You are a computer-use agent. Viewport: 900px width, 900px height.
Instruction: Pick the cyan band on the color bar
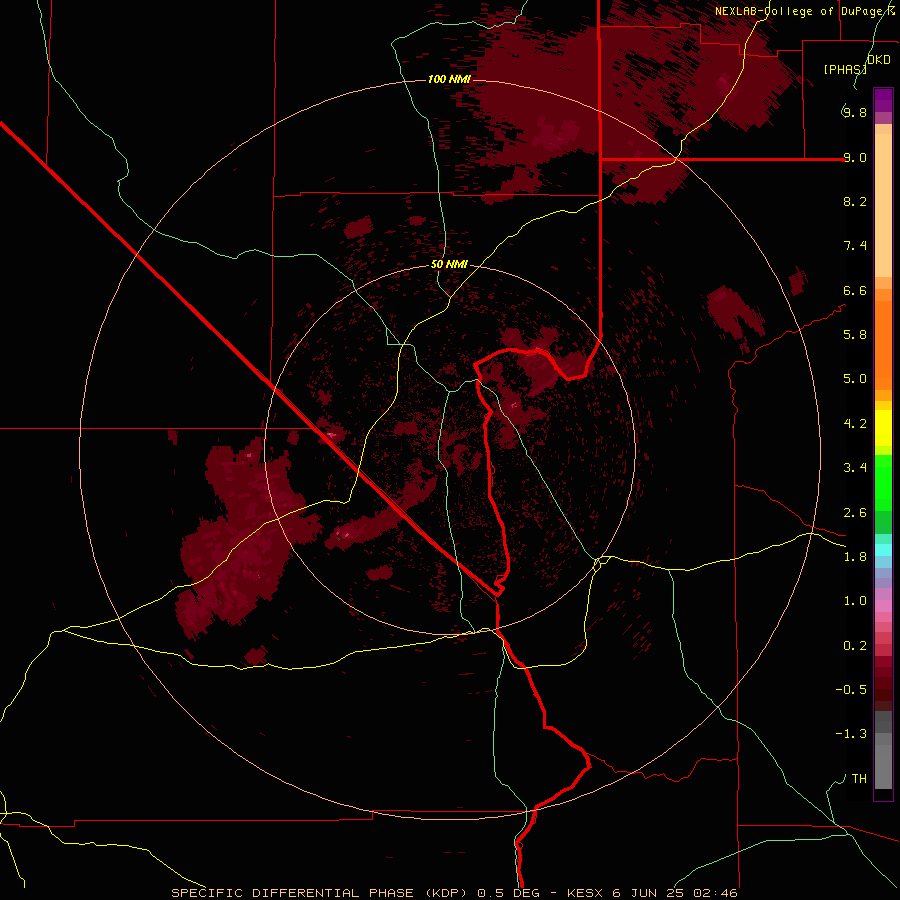[x=883, y=550]
